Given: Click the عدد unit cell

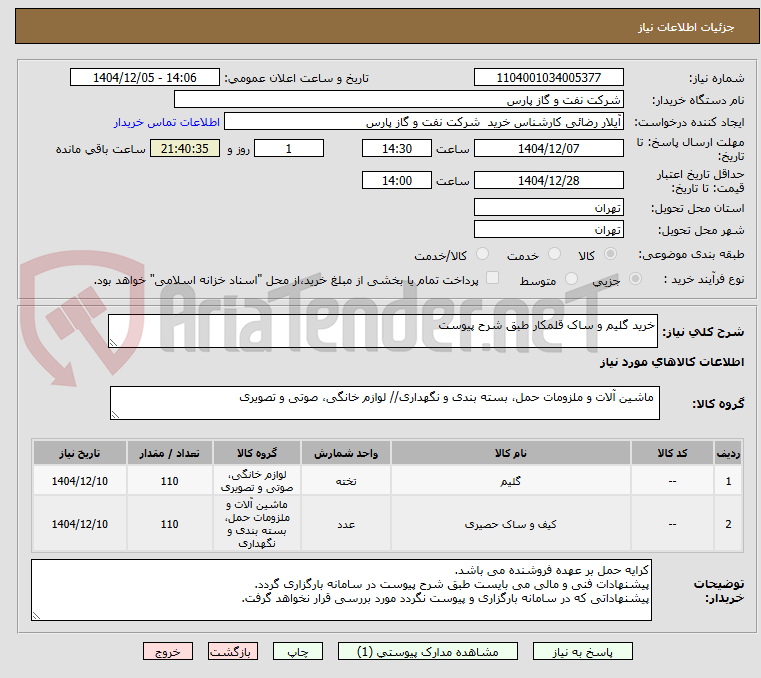Looking at the screenshot, I should click(x=346, y=524).
